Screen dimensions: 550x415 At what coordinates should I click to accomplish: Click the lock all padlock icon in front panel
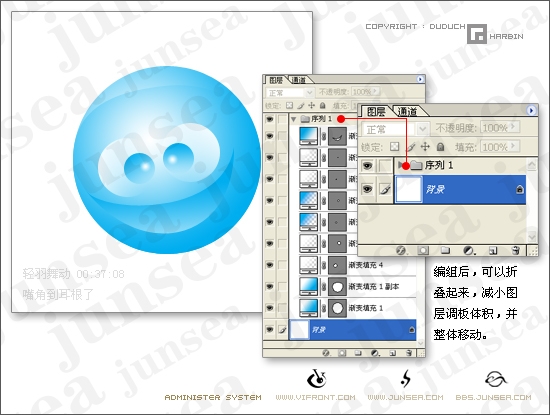tap(440, 147)
